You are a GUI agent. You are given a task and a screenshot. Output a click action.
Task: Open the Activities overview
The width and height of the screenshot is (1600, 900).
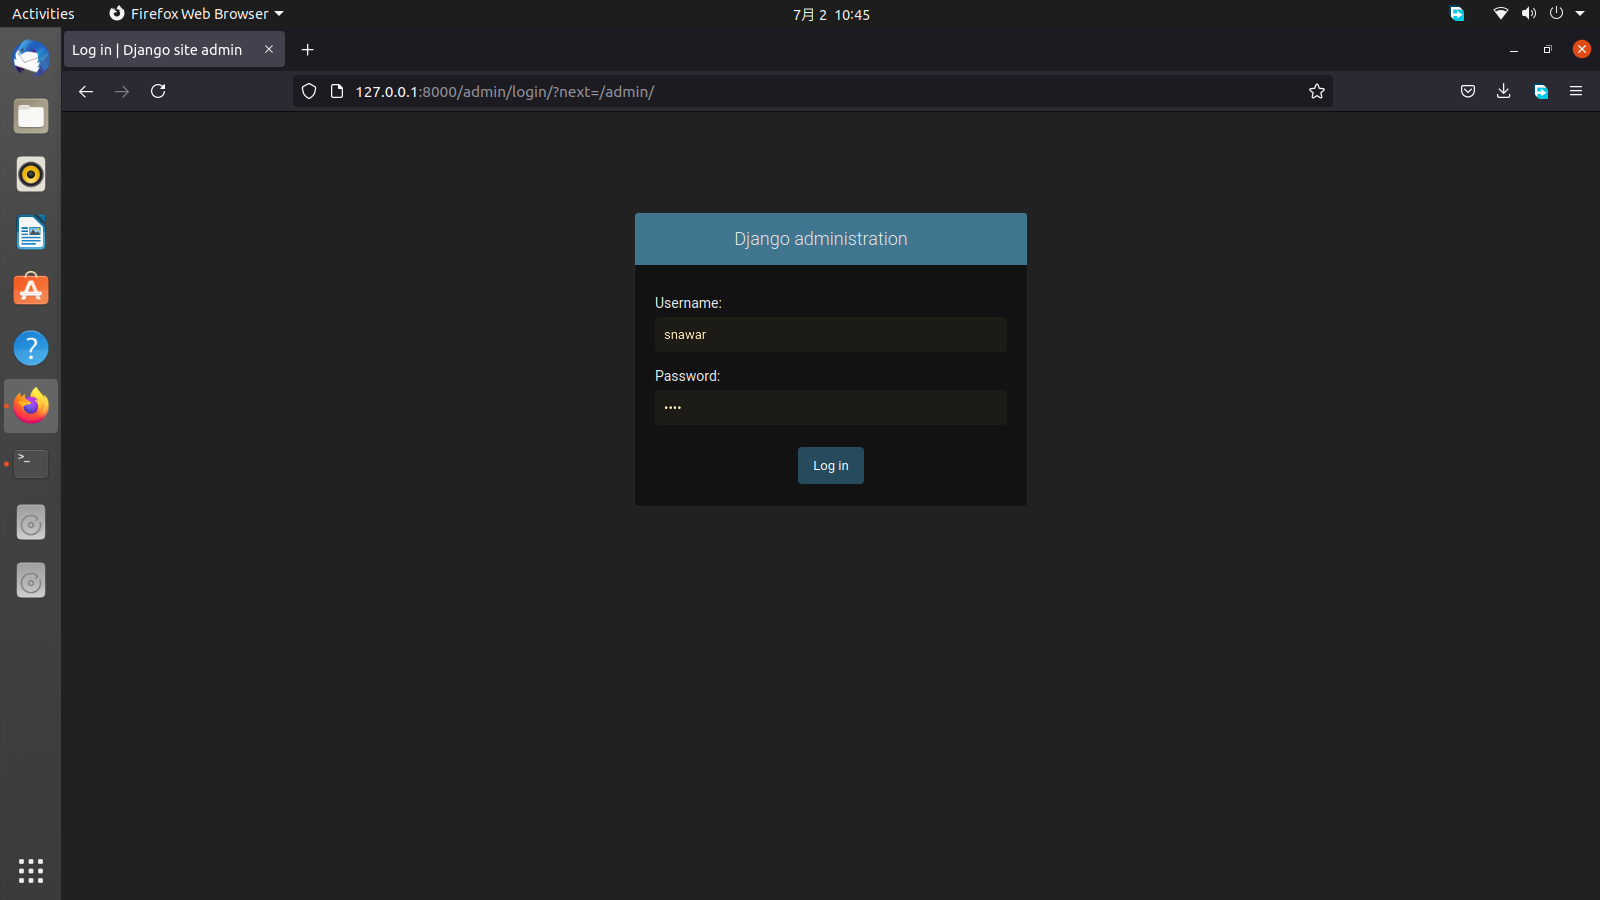[x=43, y=14]
